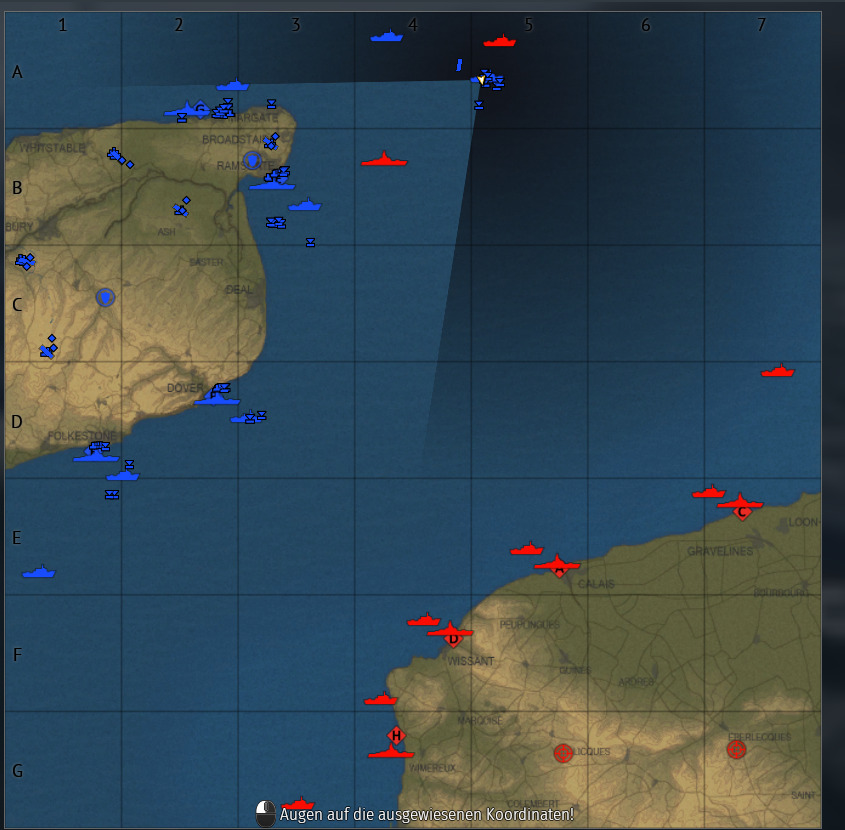845x830 pixels.
Task: Click the mouse icon beside the hint text
Action: [265, 814]
